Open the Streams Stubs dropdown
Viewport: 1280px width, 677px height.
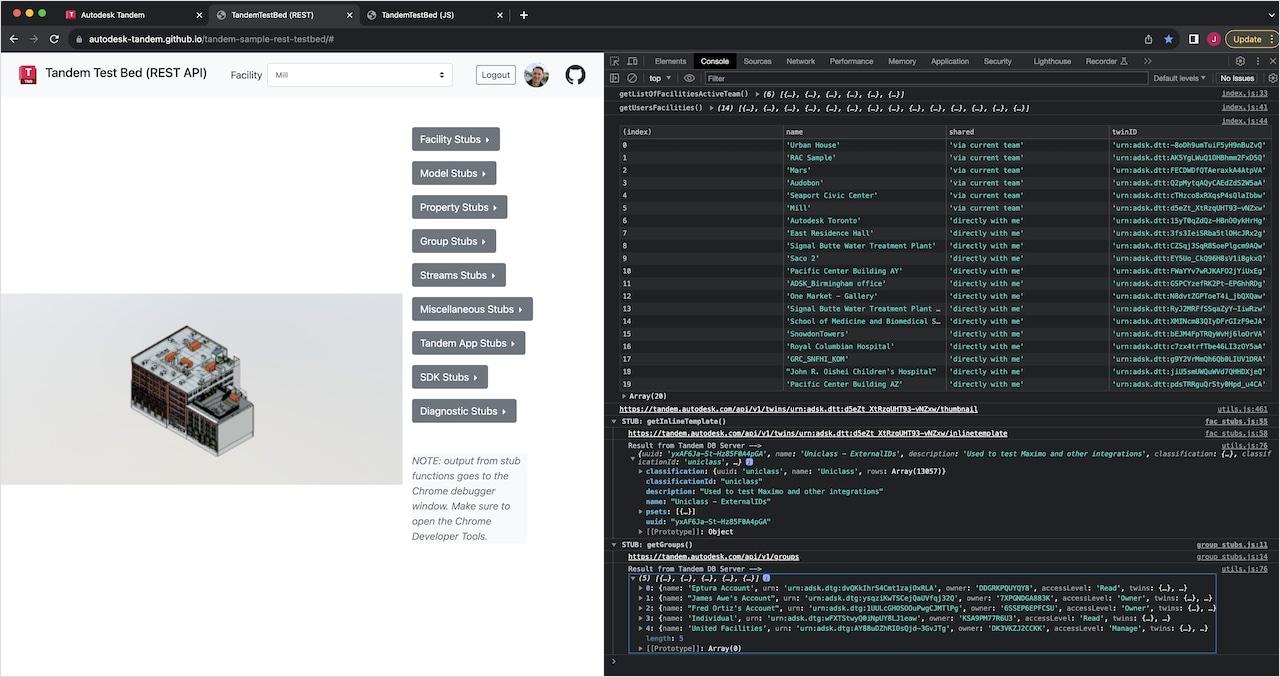point(458,275)
